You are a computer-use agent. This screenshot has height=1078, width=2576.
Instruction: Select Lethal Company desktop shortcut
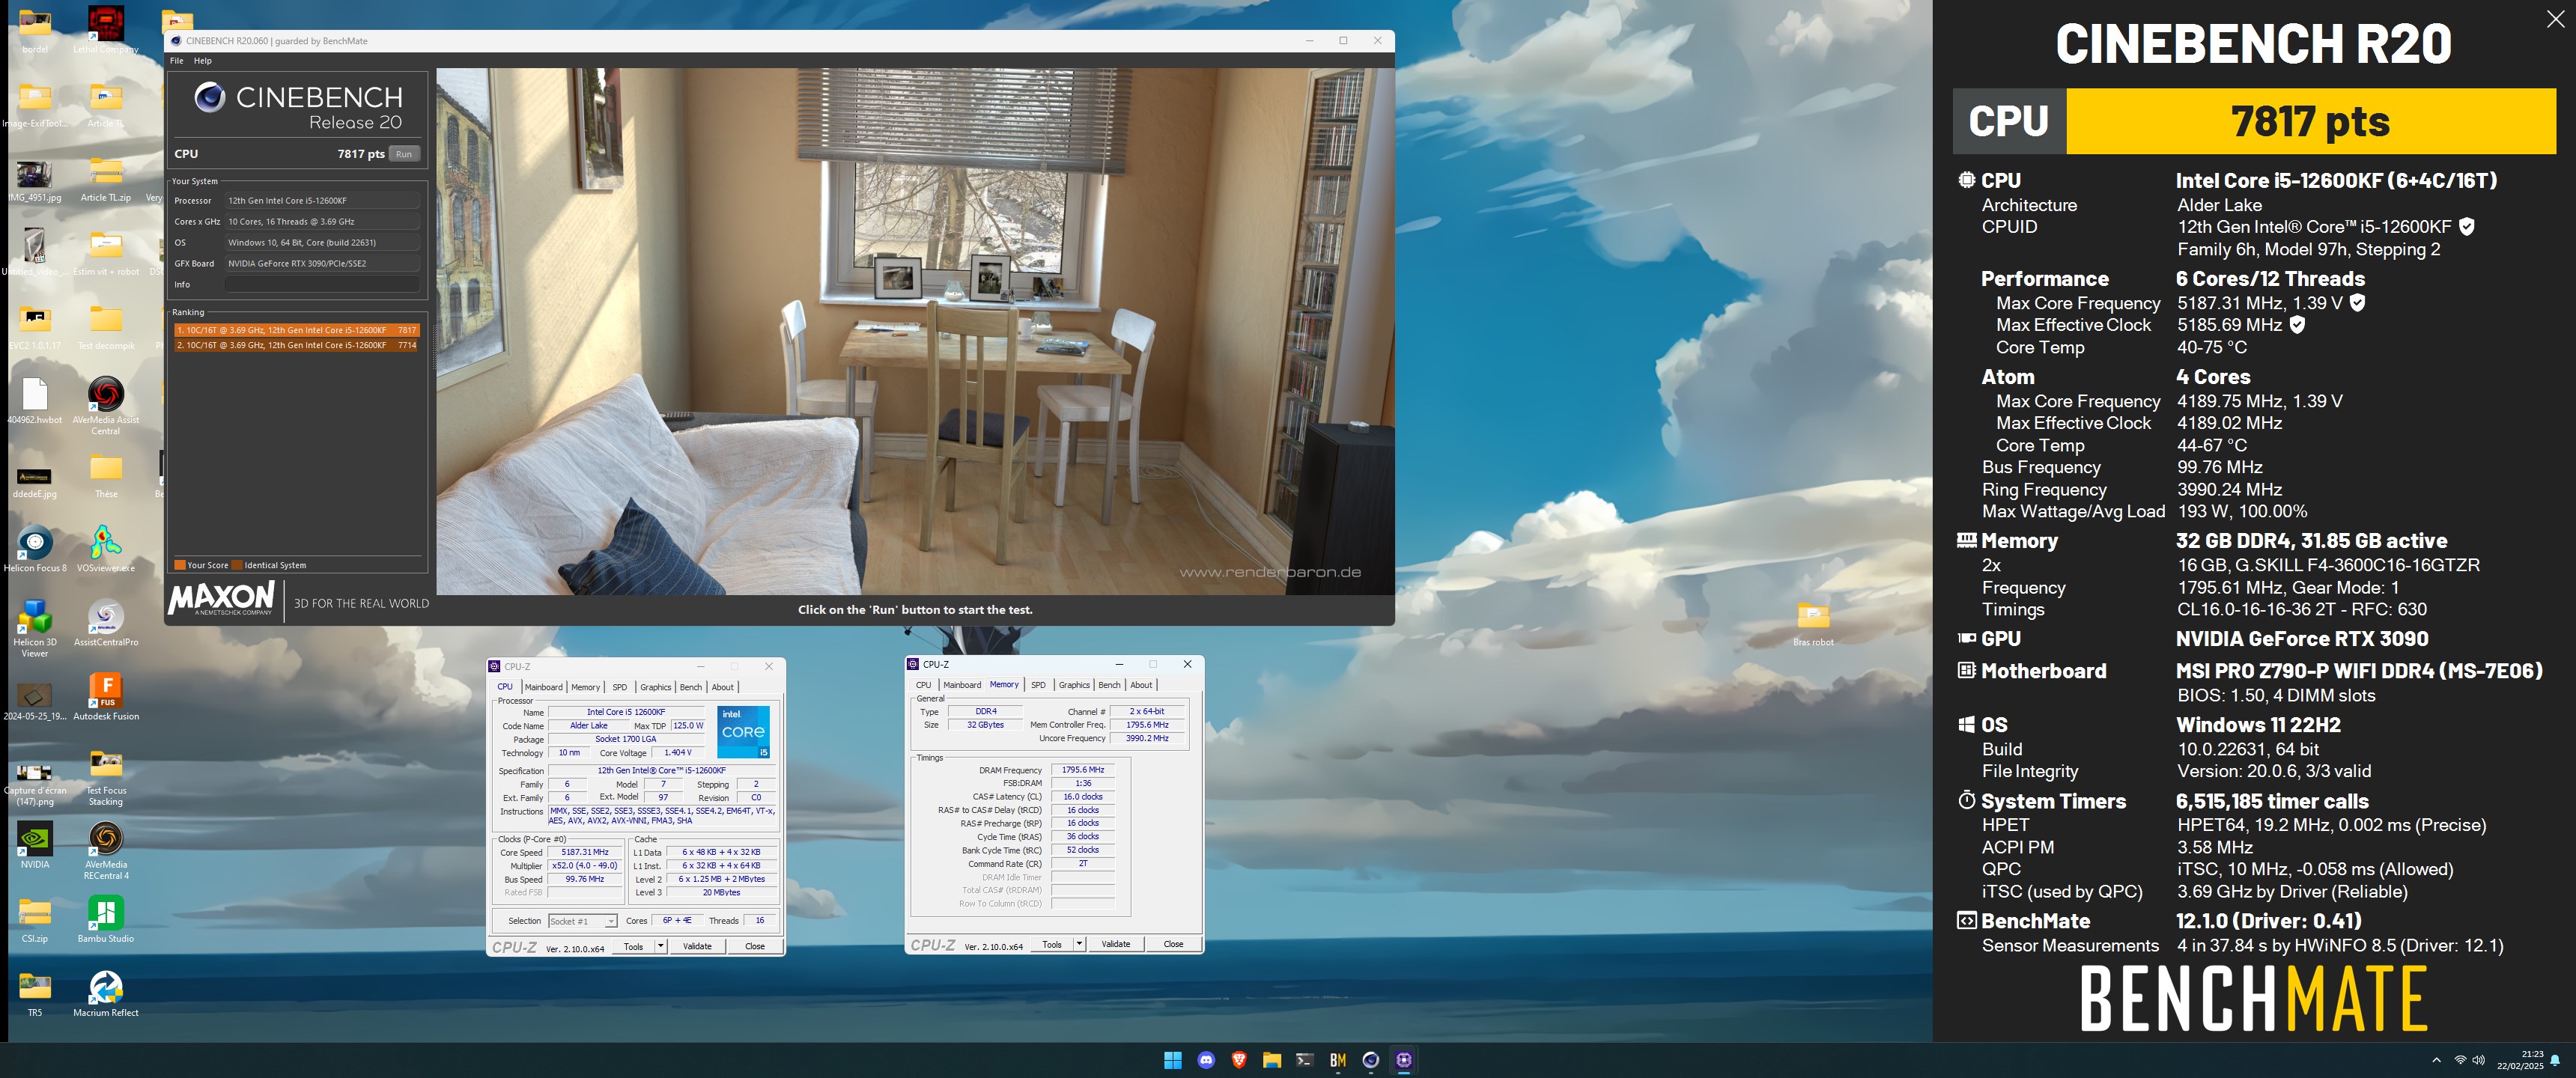[106, 30]
